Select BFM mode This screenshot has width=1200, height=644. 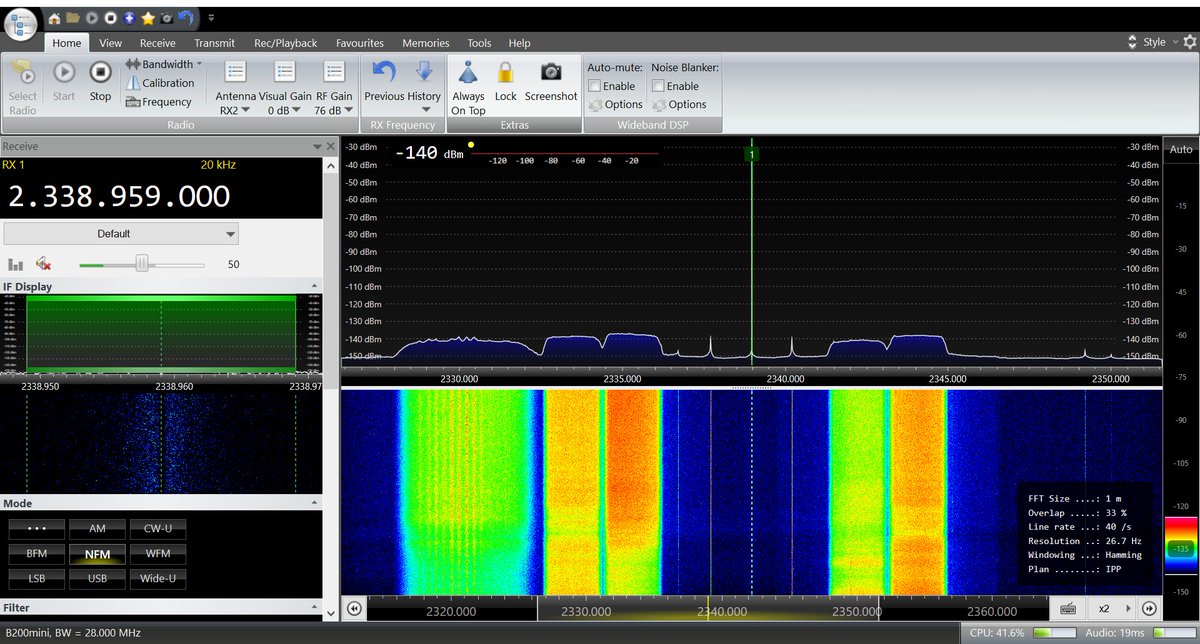[x=37, y=553]
